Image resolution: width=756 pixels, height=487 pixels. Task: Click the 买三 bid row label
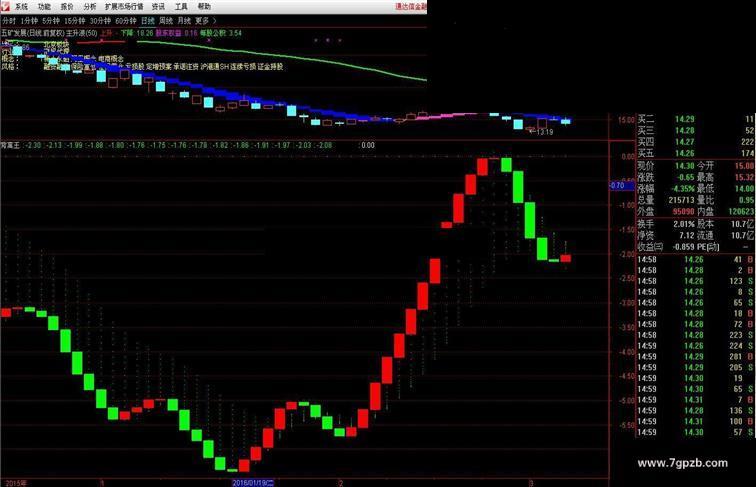646,131
